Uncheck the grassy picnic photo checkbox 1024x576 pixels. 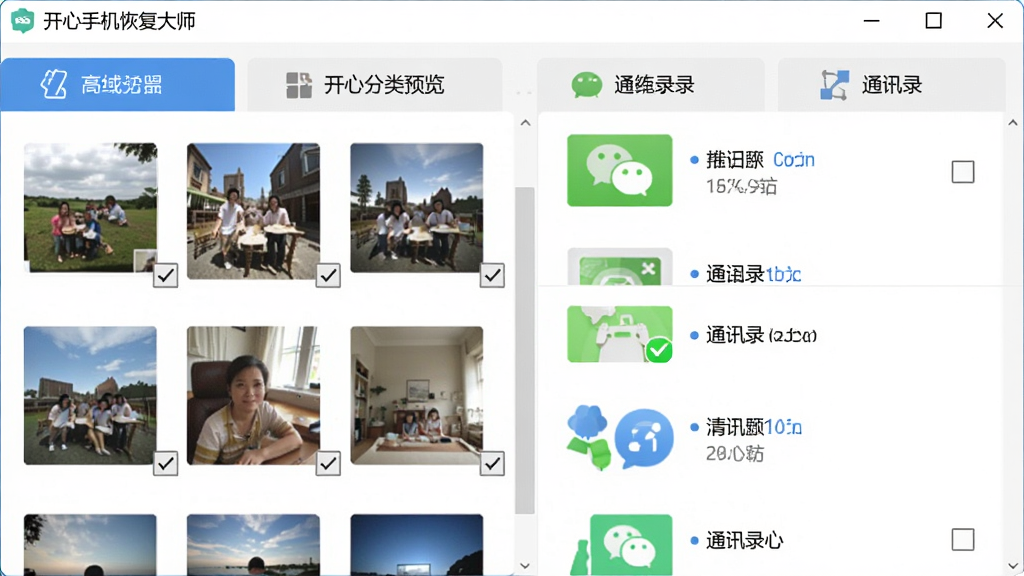[x=166, y=276]
